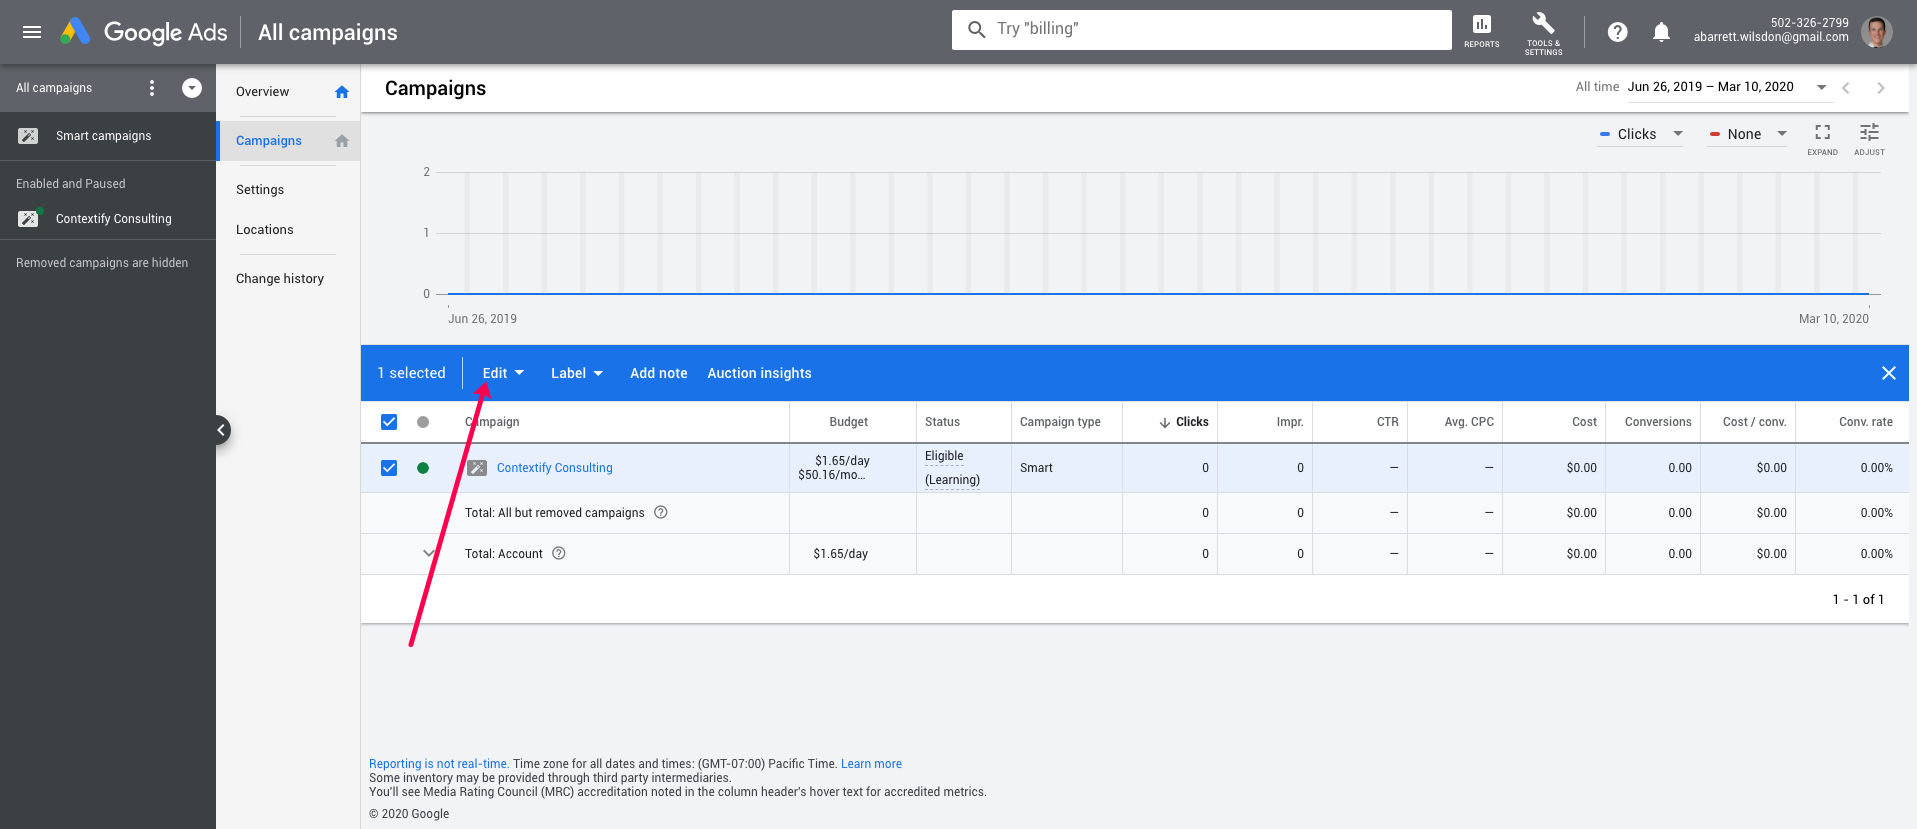Open help tooltip for Total: All but removed campaigns
This screenshot has width=1917, height=829.
pyautogui.click(x=661, y=512)
